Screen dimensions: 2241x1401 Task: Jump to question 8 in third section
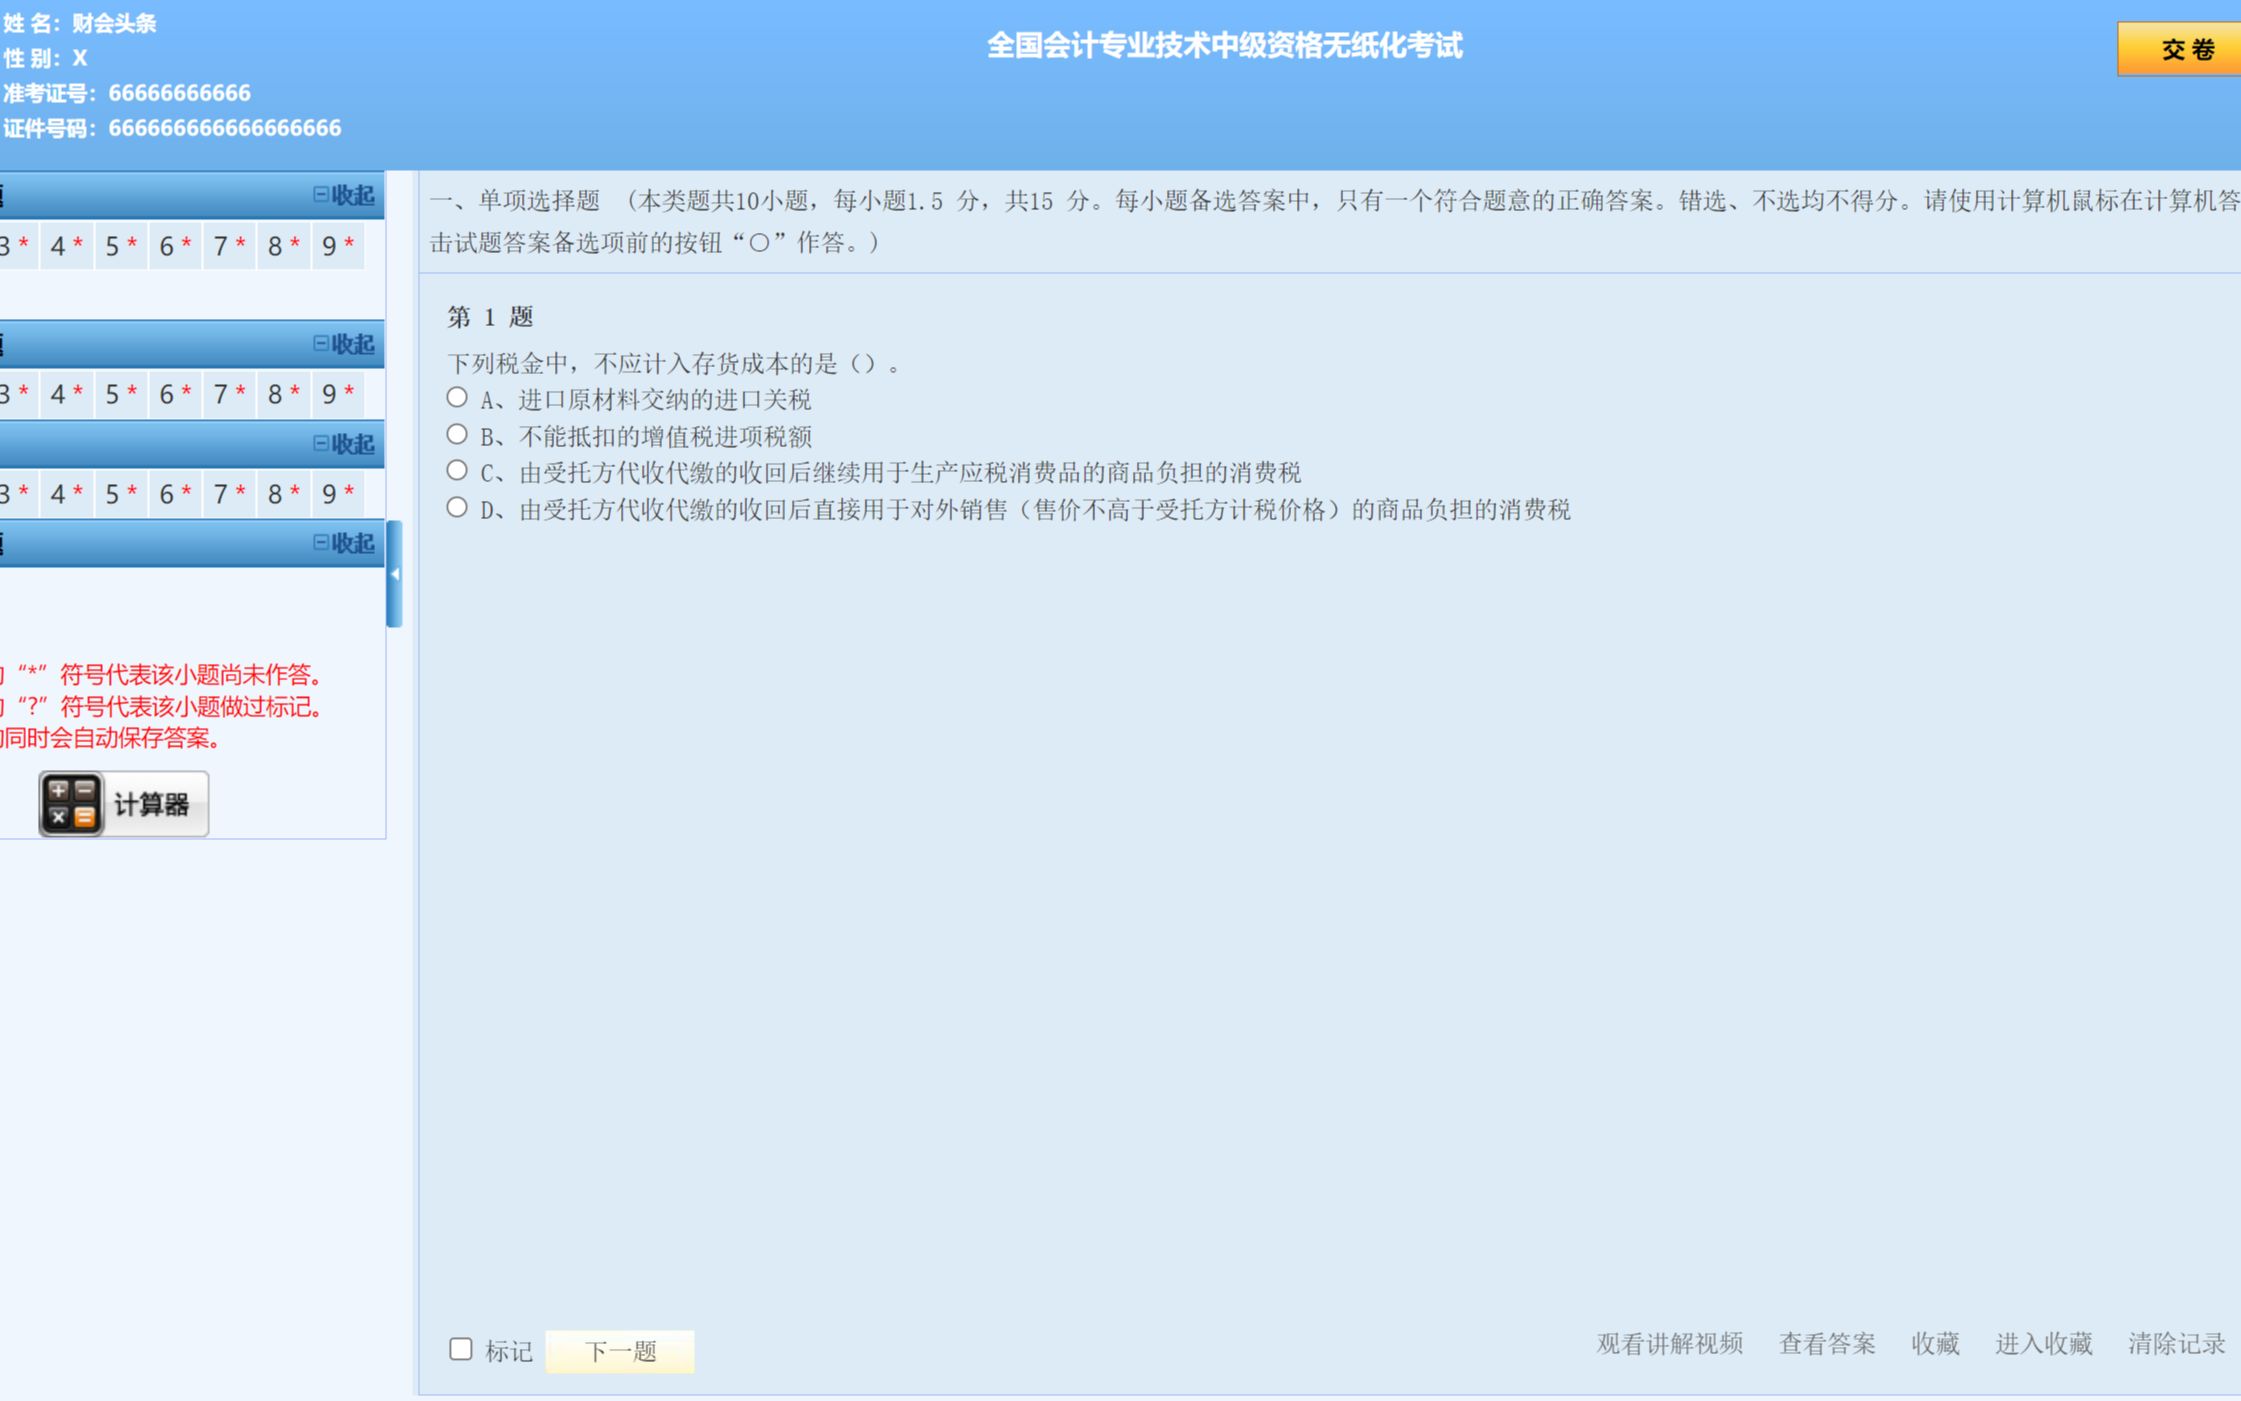283,494
